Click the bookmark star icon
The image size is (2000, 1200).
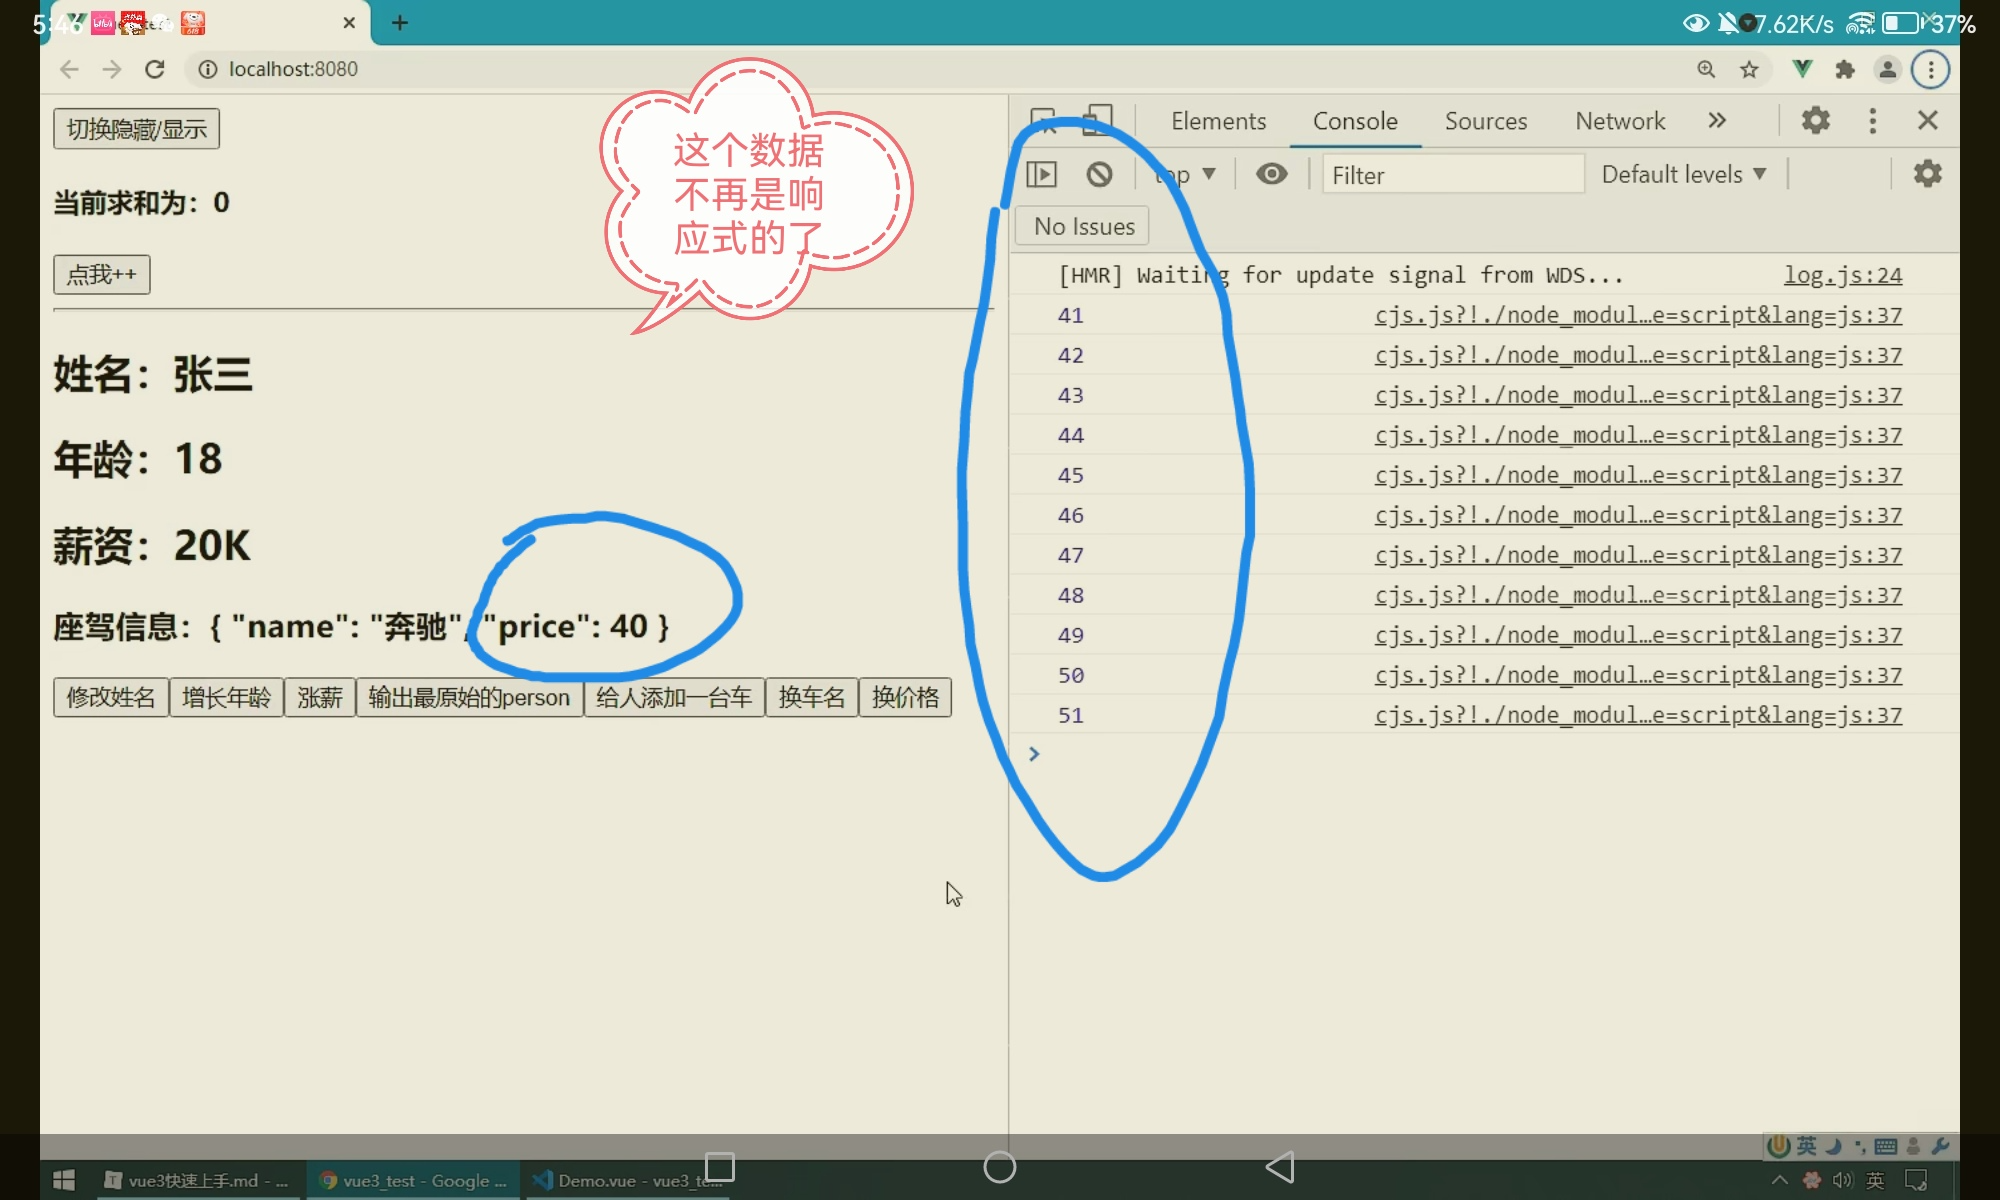pos(1749,69)
